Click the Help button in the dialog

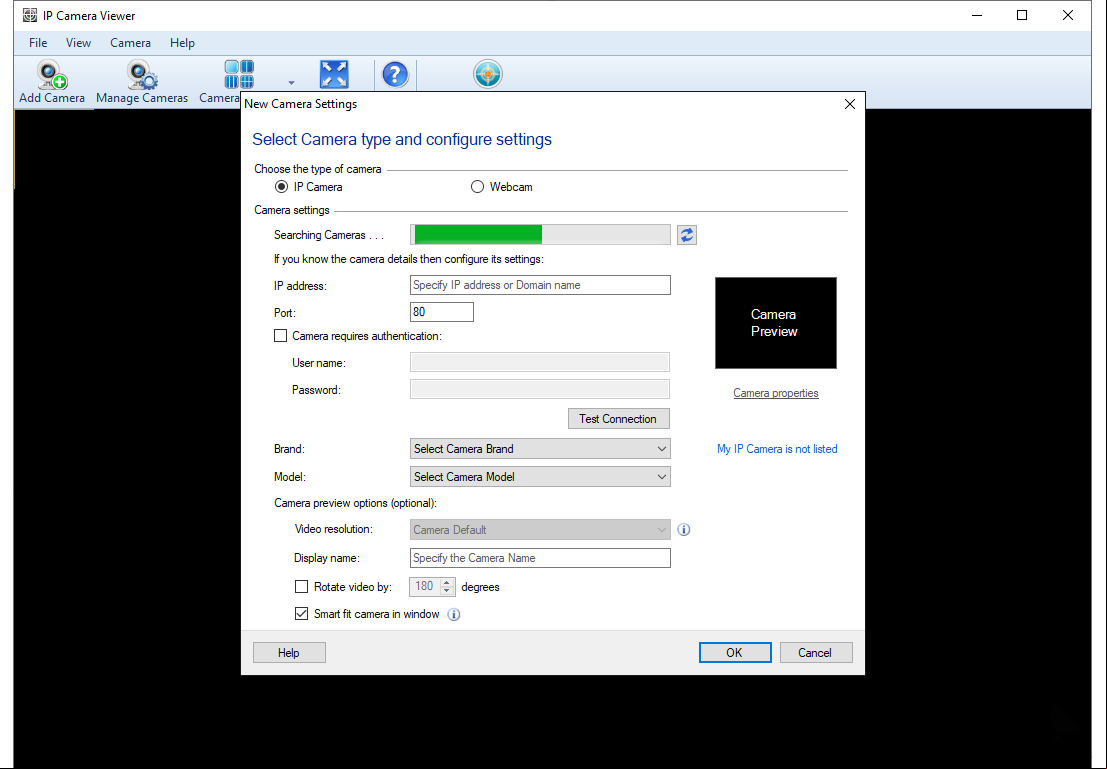click(289, 652)
